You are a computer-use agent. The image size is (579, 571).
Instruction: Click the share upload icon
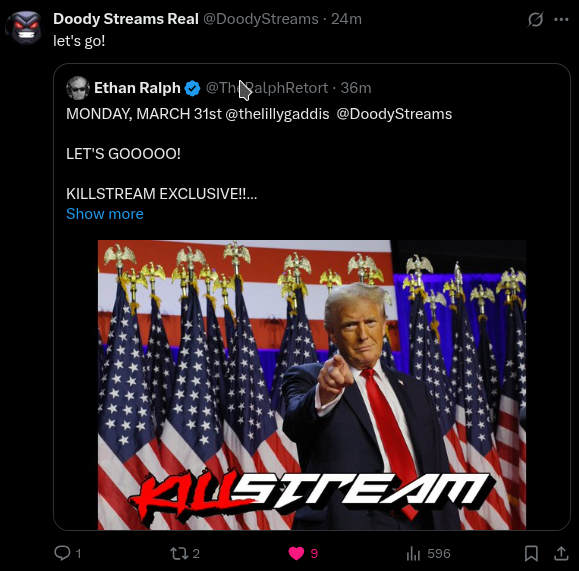tap(561, 553)
